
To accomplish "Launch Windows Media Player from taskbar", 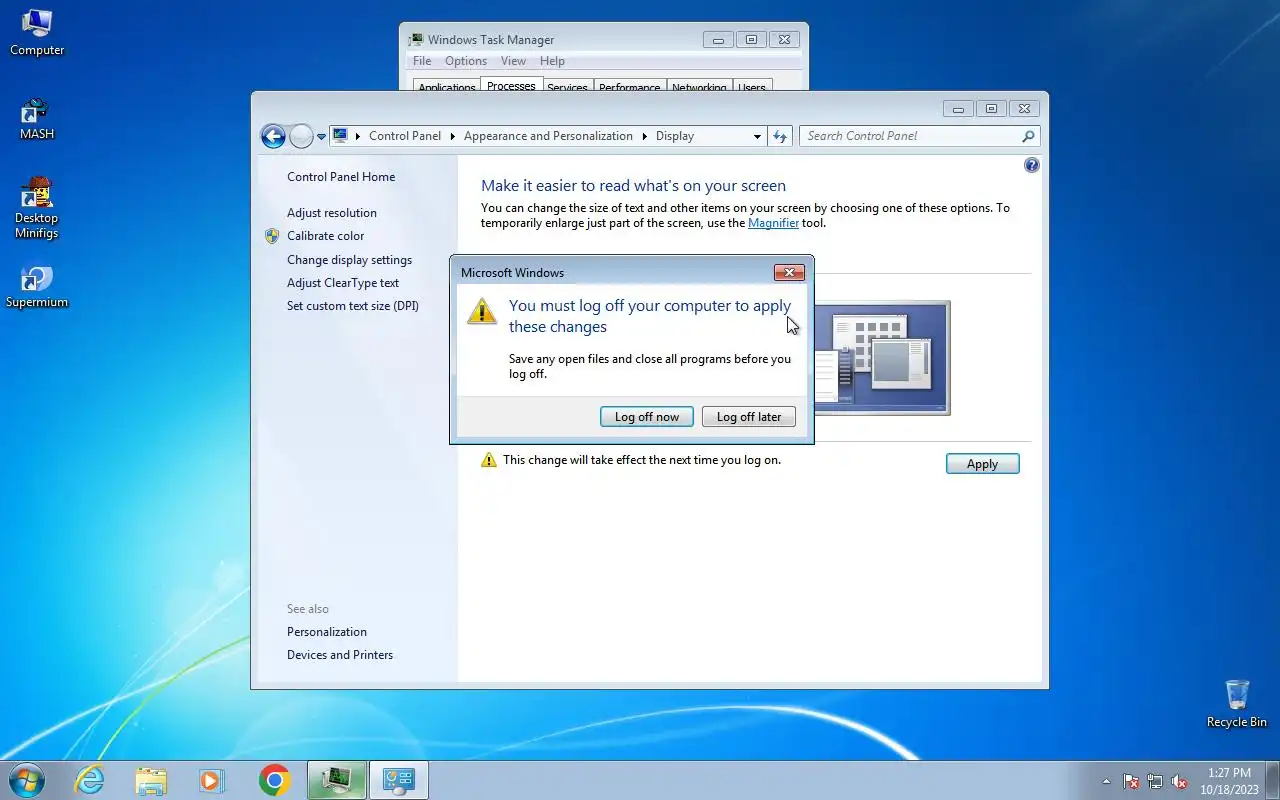I will (212, 780).
